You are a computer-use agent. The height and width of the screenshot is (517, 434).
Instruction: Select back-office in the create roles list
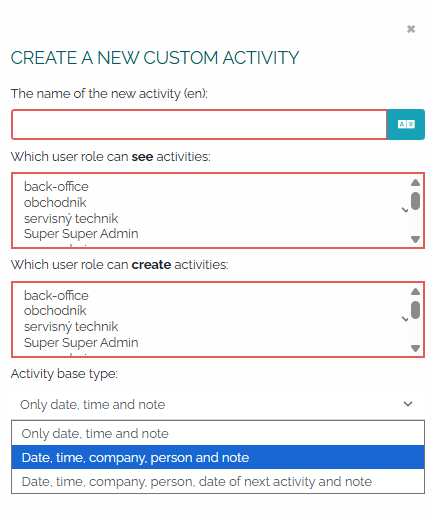(56, 295)
